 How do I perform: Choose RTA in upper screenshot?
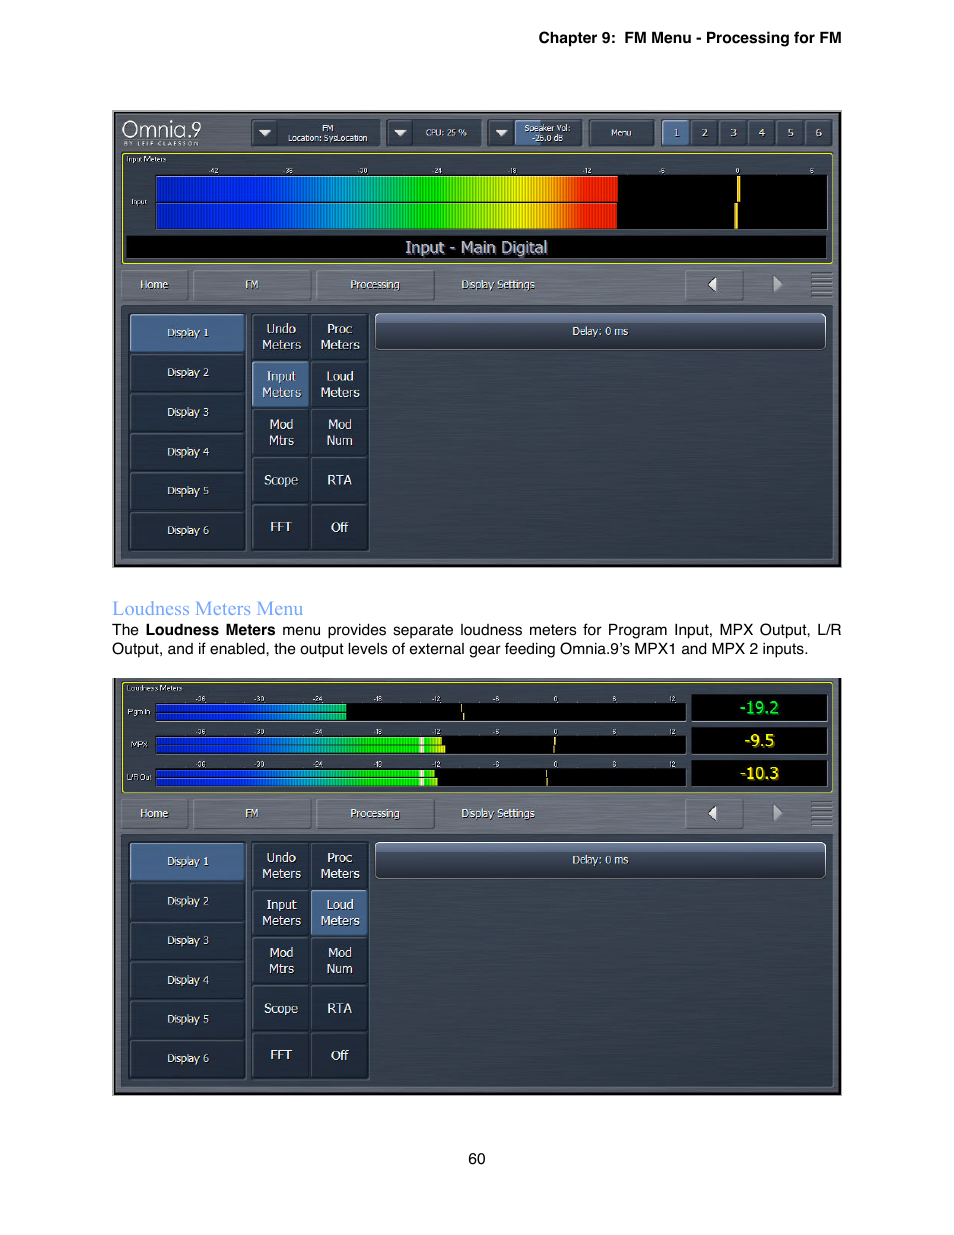(340, 480)
